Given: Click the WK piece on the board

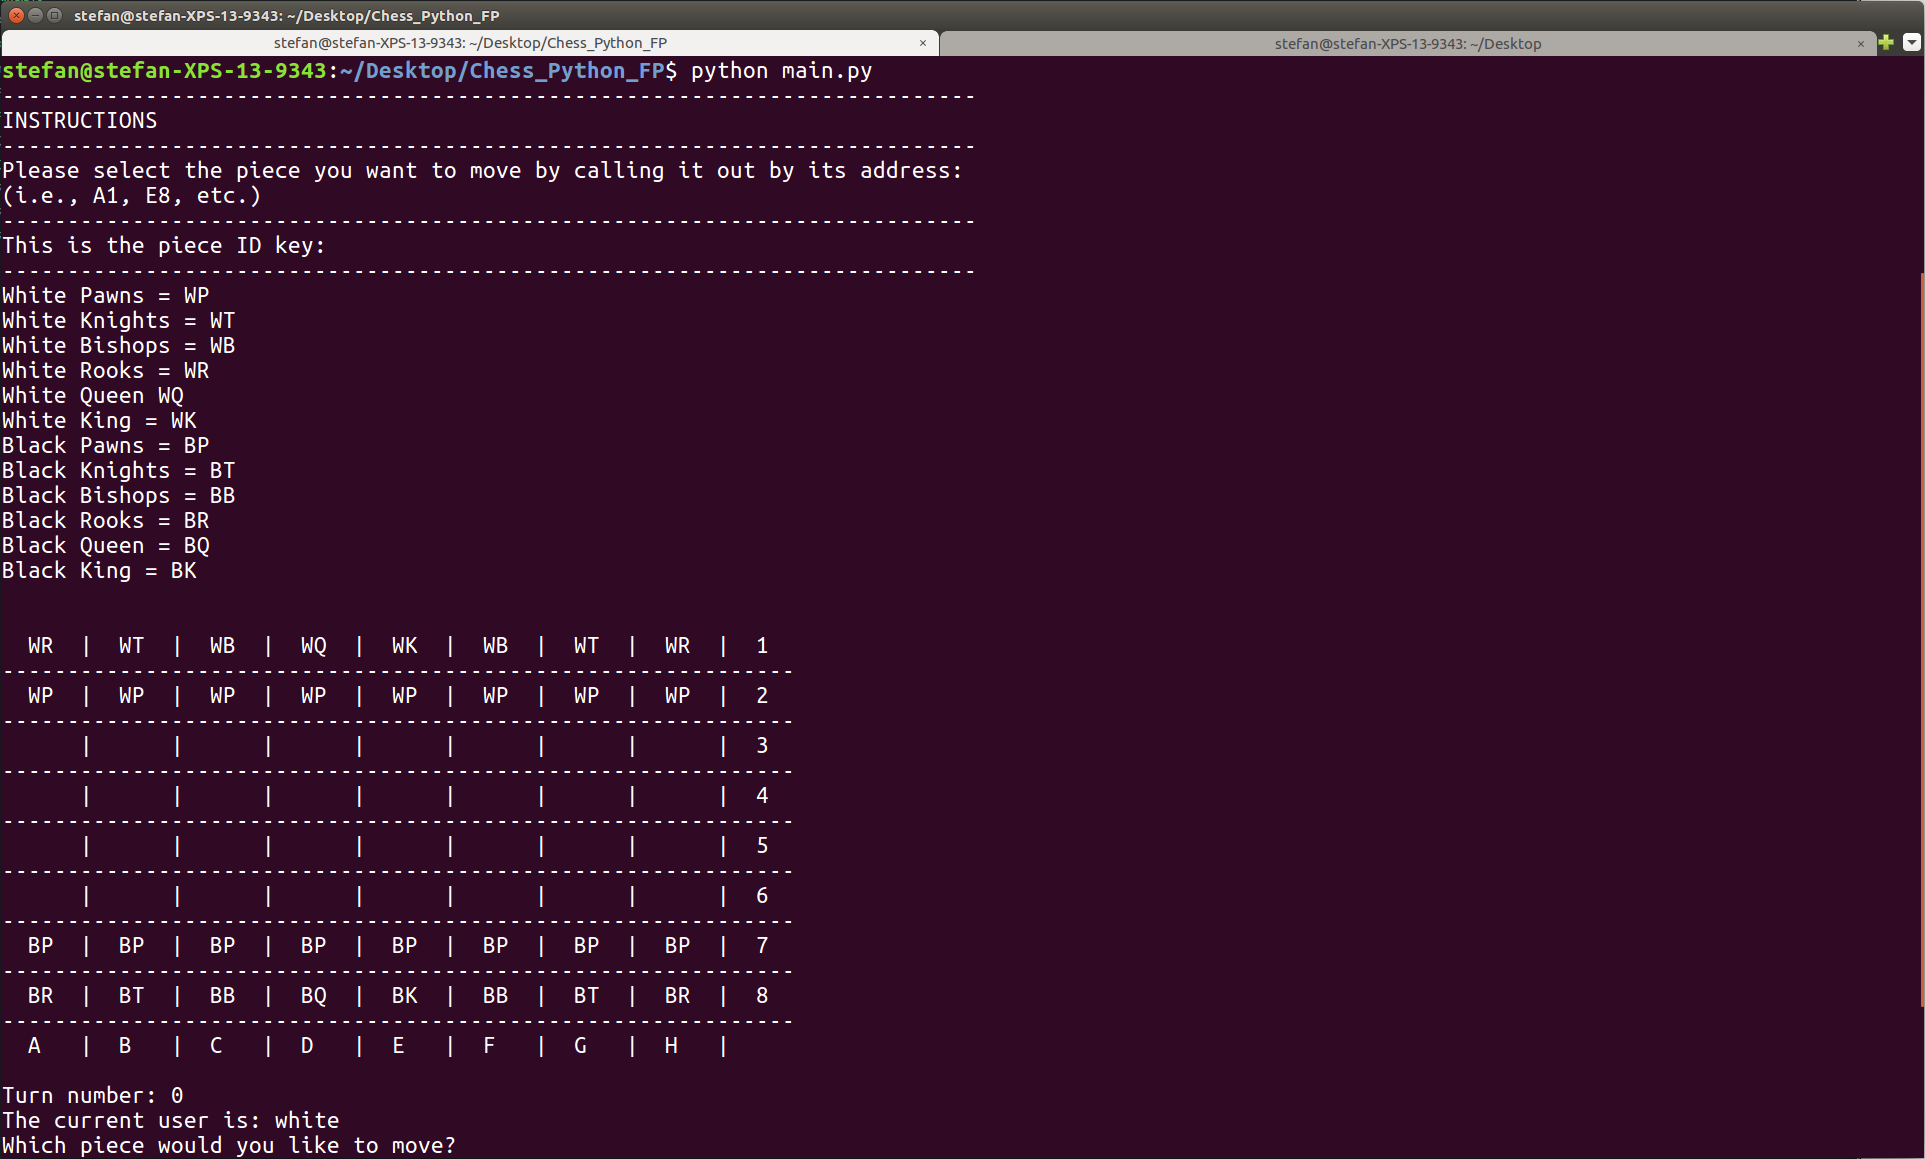Looking at the screenshot, I should [404, 646].
